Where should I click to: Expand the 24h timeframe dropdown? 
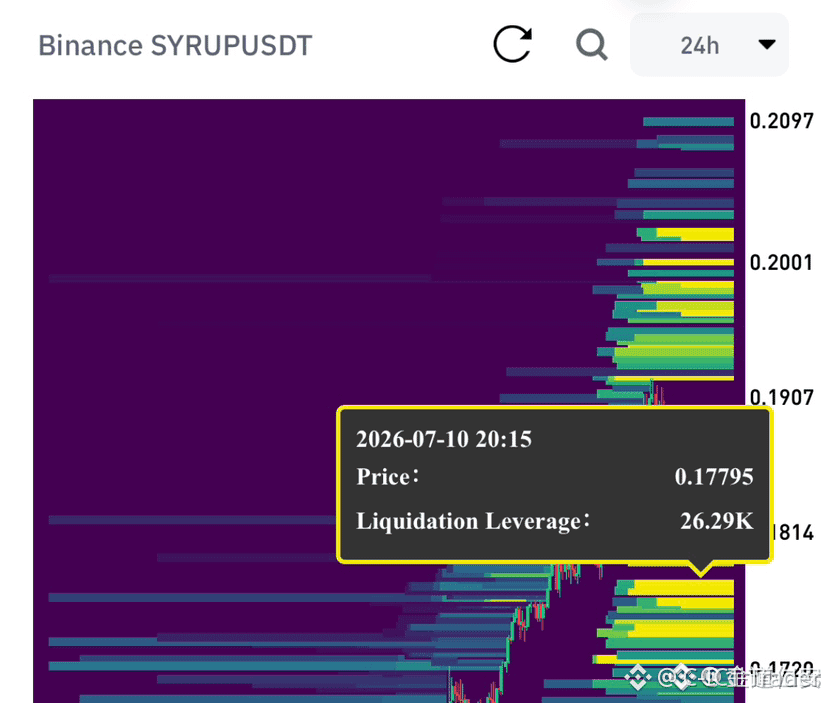pyautogui.click(x=709, y=45)
